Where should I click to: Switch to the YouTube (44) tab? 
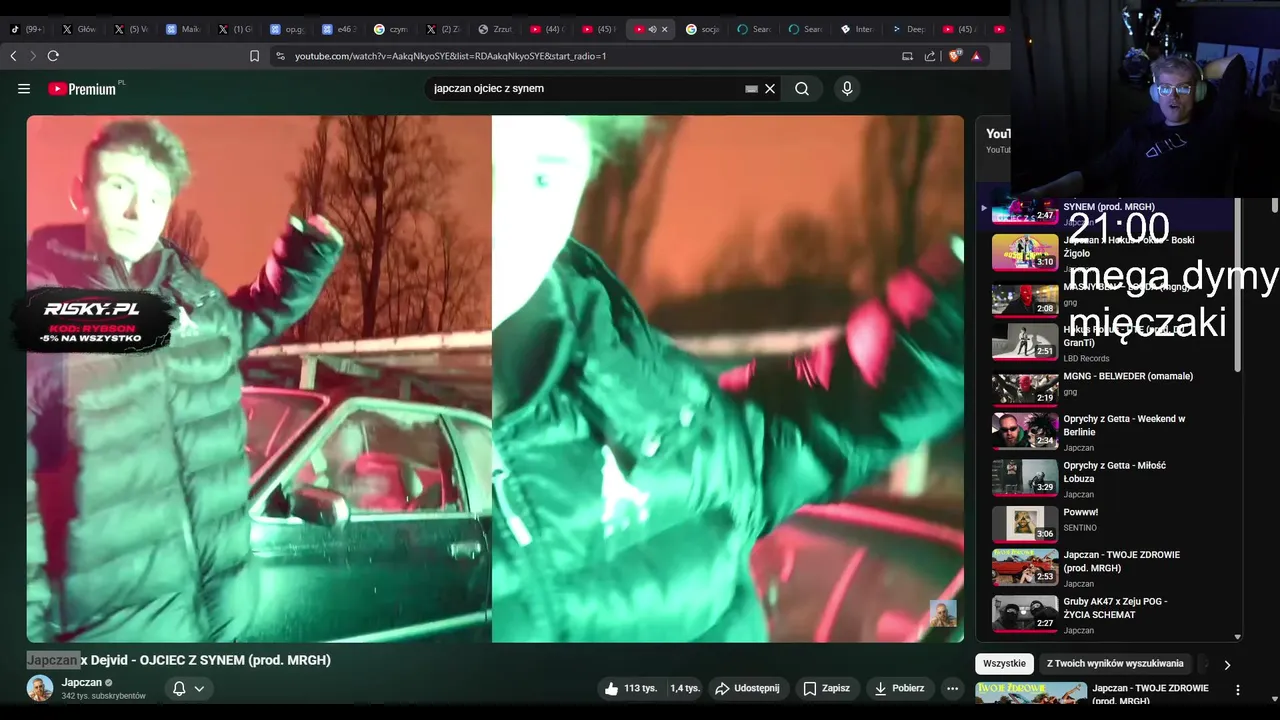pos(547,29)
